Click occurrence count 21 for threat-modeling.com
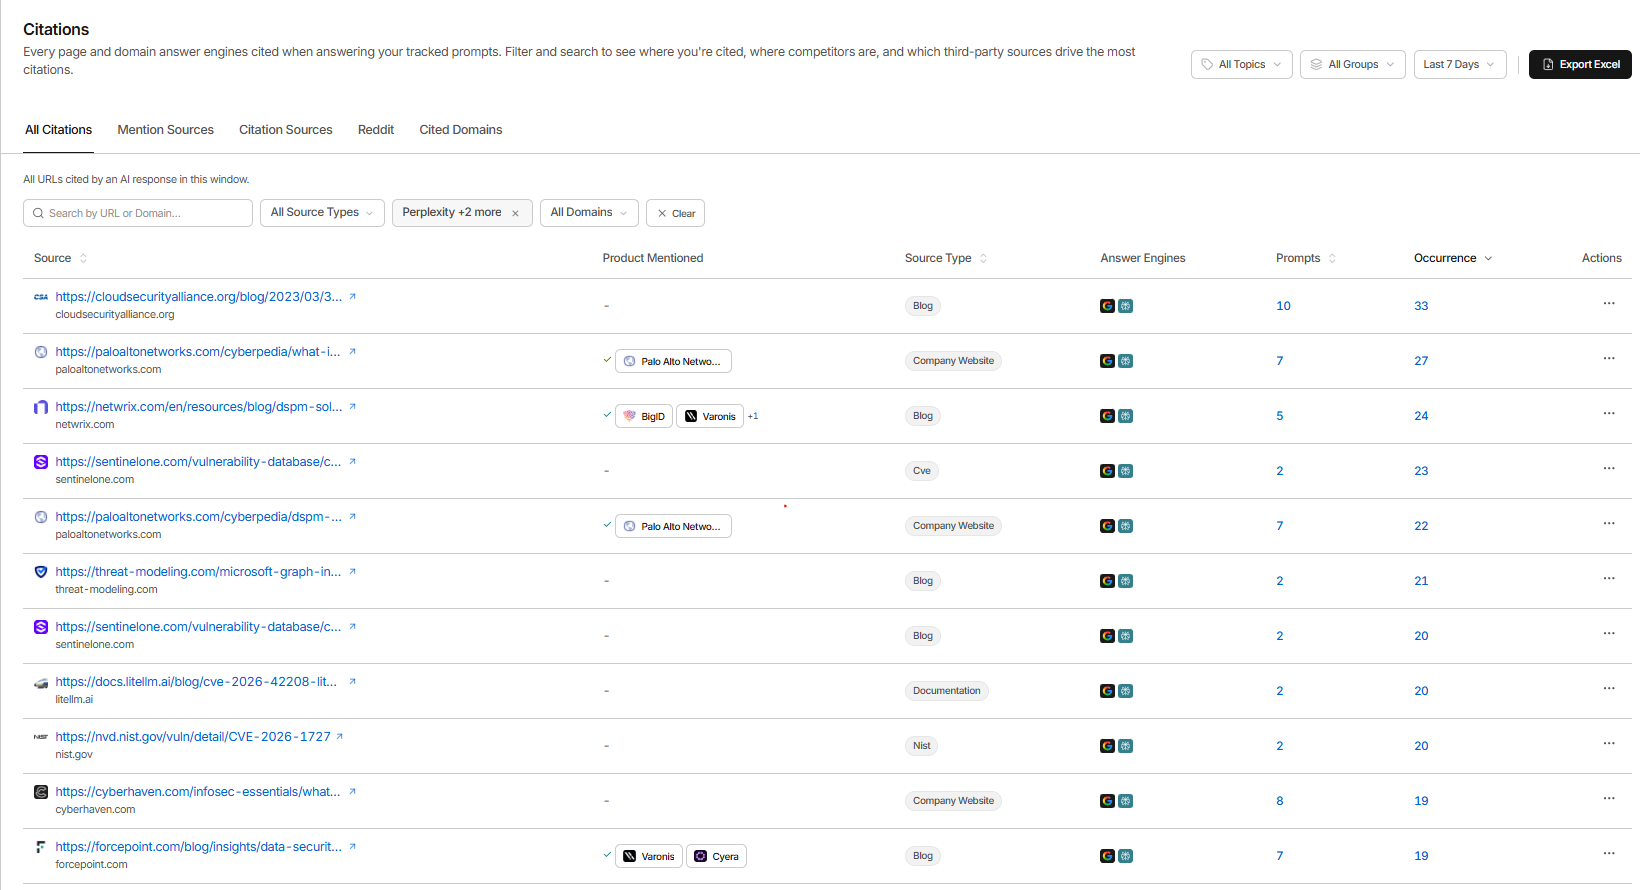 point(1421,581)
